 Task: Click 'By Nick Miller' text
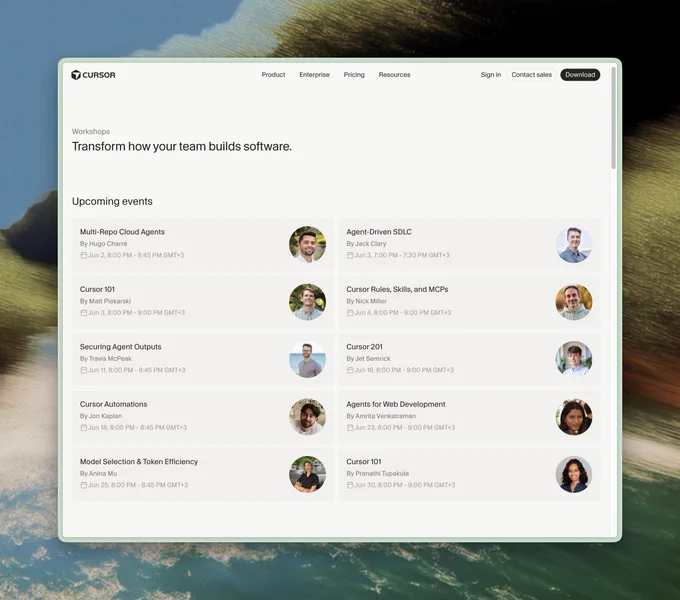coord(366,301)
